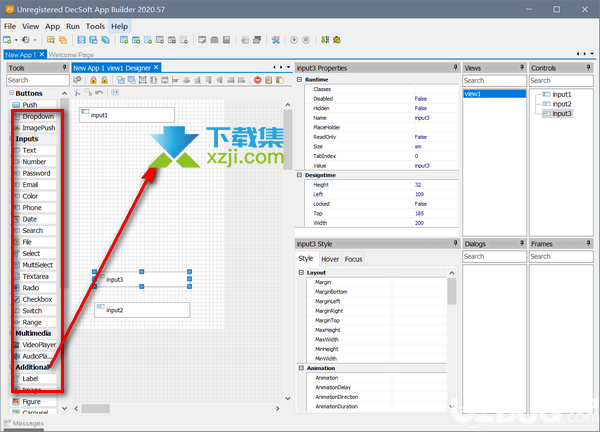Click the Run app play icon

tap(294, 40)
